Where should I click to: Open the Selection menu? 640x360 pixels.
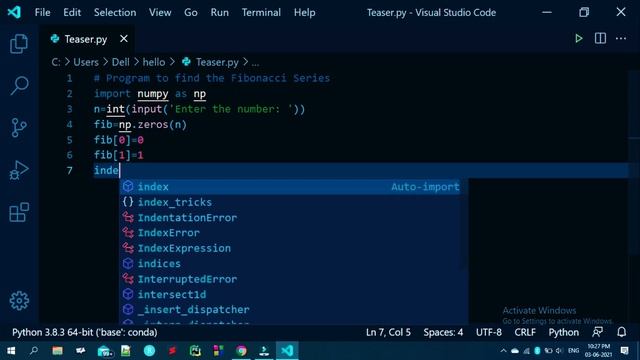[x=115, y=12]
